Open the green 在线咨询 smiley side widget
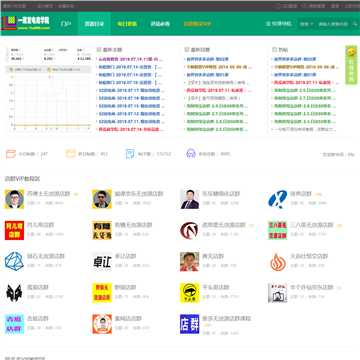The image size is (360, 360). (351, 65)
